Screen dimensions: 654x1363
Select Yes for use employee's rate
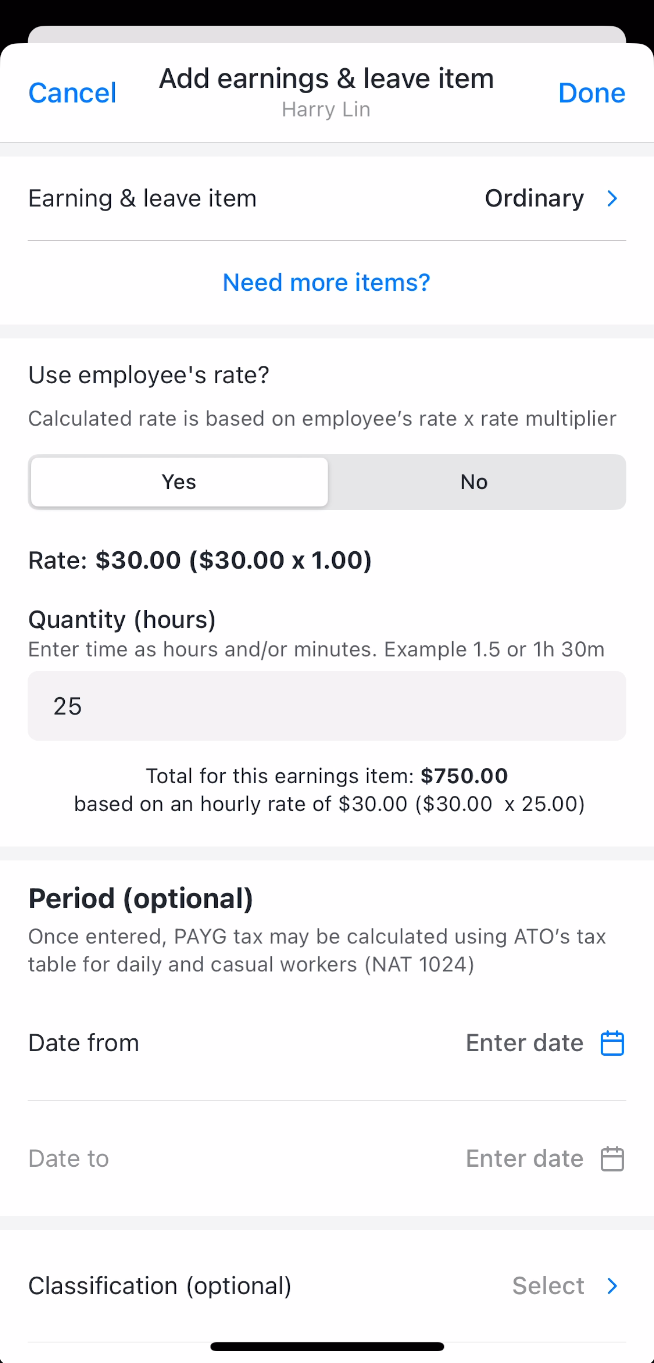click(x=179, y=482)
